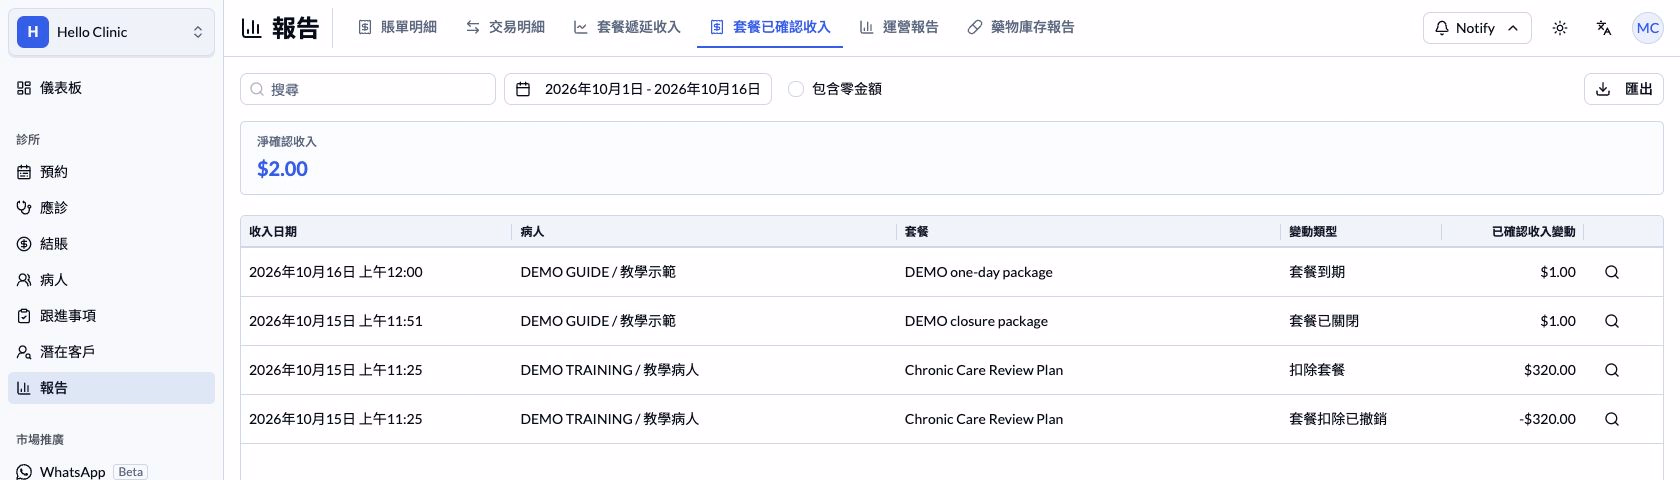Open 應診 in sidebar
This screenshot has height=480, width=1680.
click(x=111, y=208)
